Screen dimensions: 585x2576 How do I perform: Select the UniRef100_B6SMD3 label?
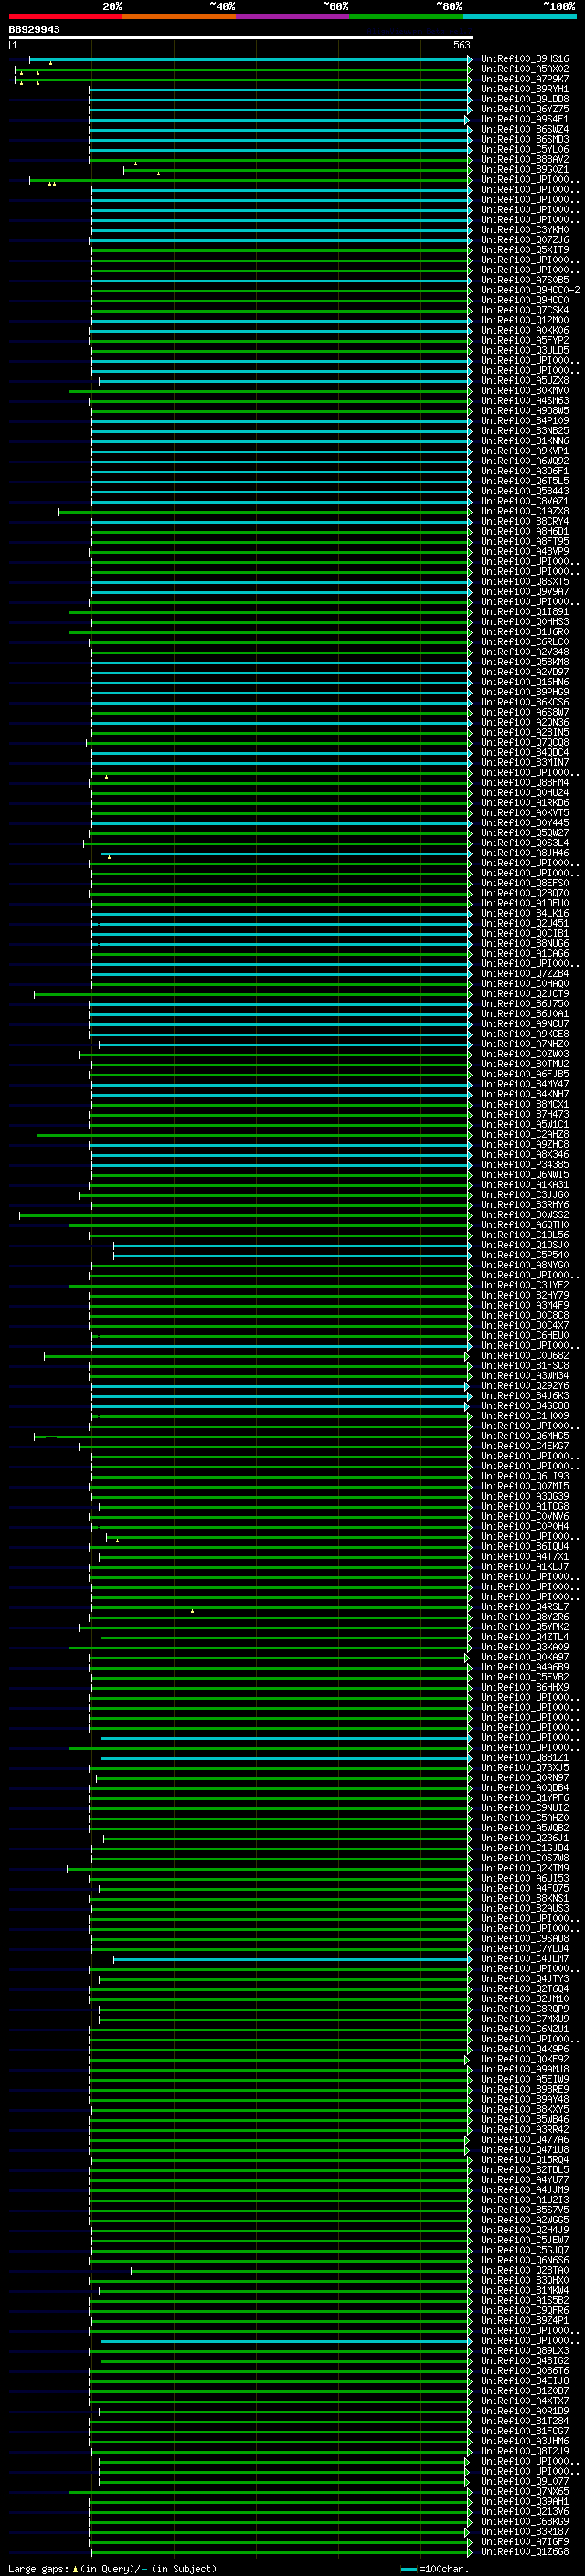pos(524,139)
